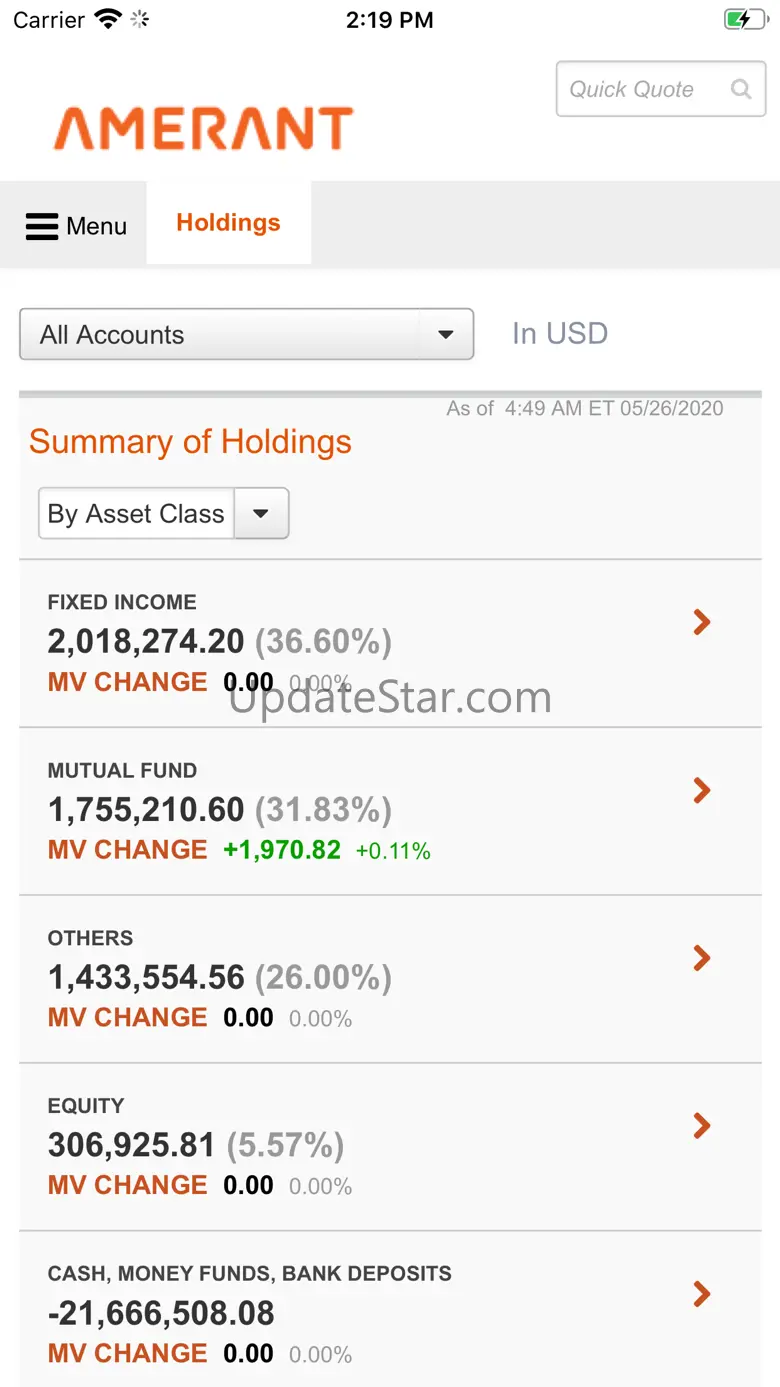The width and height of the screenshot is (780, 1387).
Task: Tap the battery status icon
Action: coord(744,20)
